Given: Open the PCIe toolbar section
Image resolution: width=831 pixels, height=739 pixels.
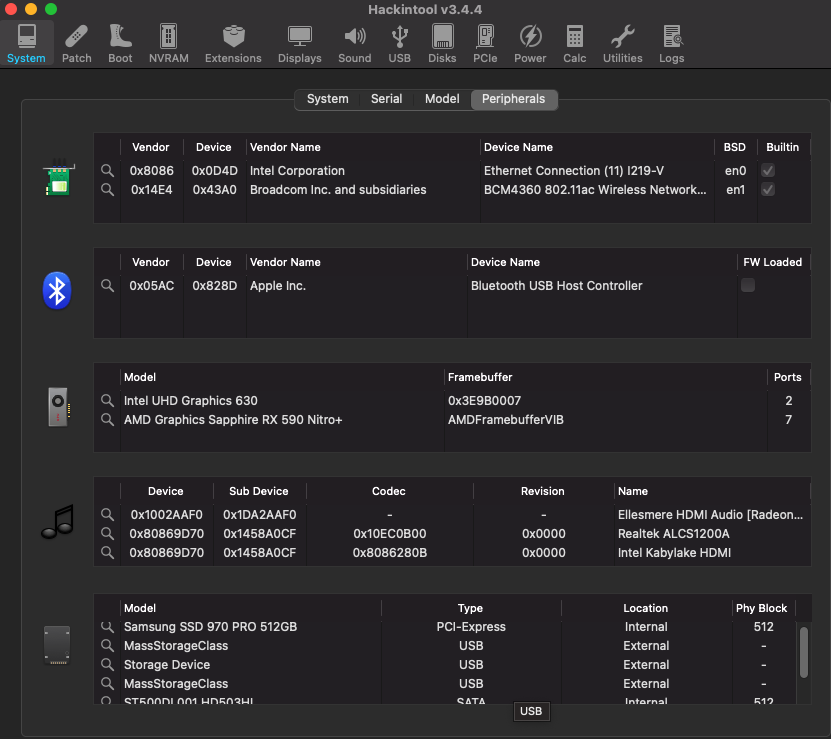Looking at the screenshot, I should coord(485,43).
